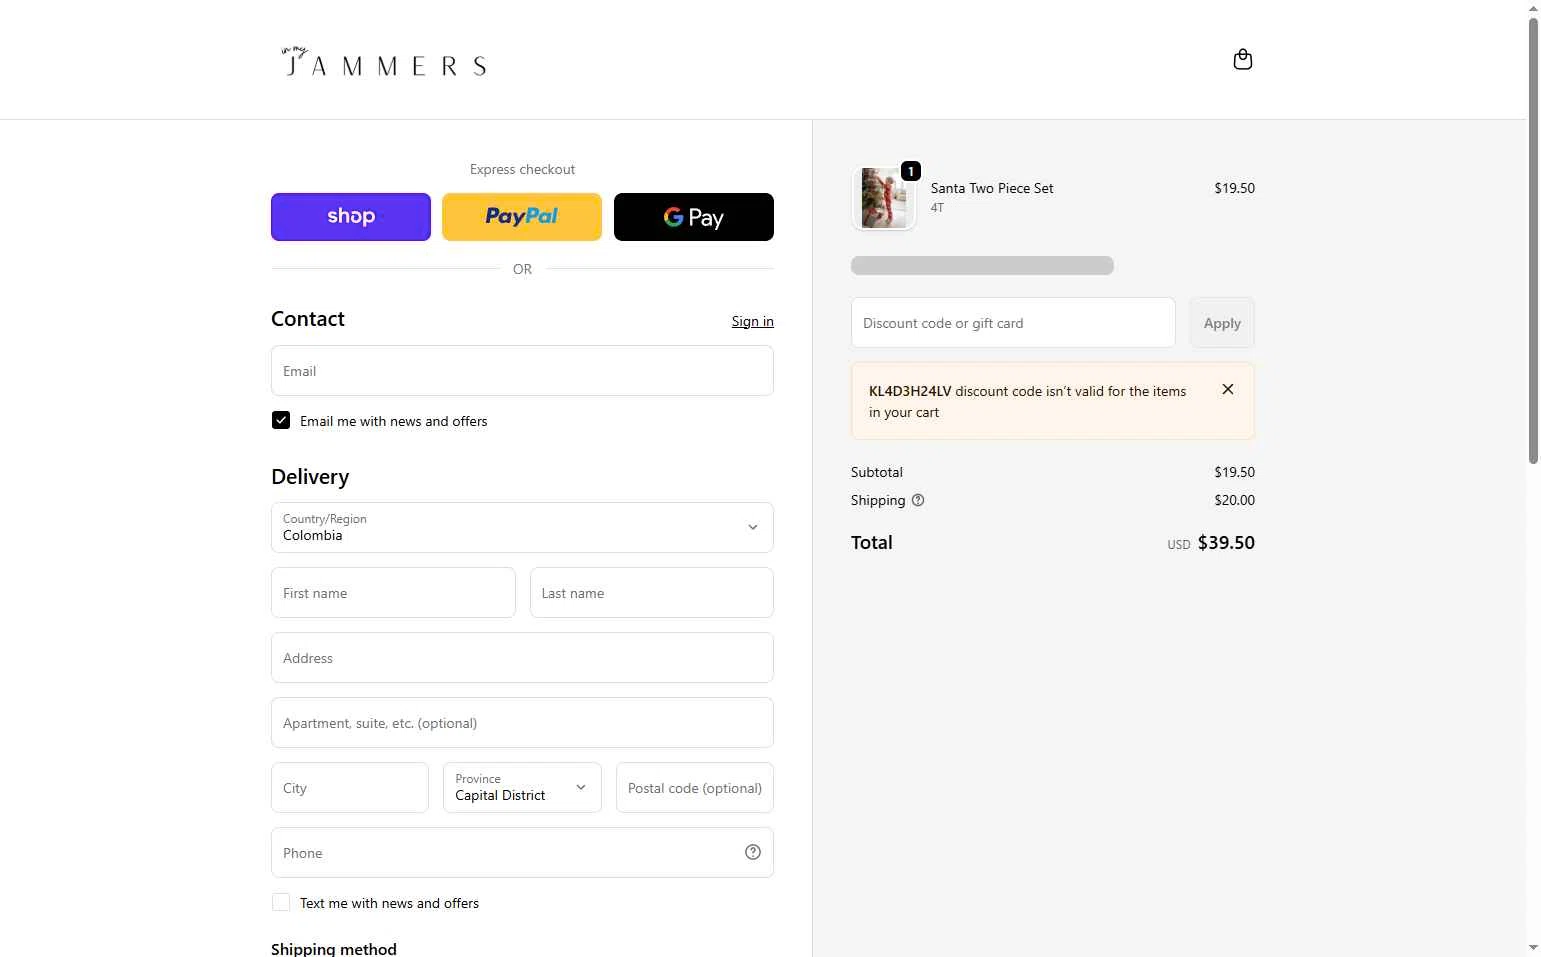The height and width of the screenshot is (957, 1541).
Task: Click the Apply discount button
Action: point(1222,323)
